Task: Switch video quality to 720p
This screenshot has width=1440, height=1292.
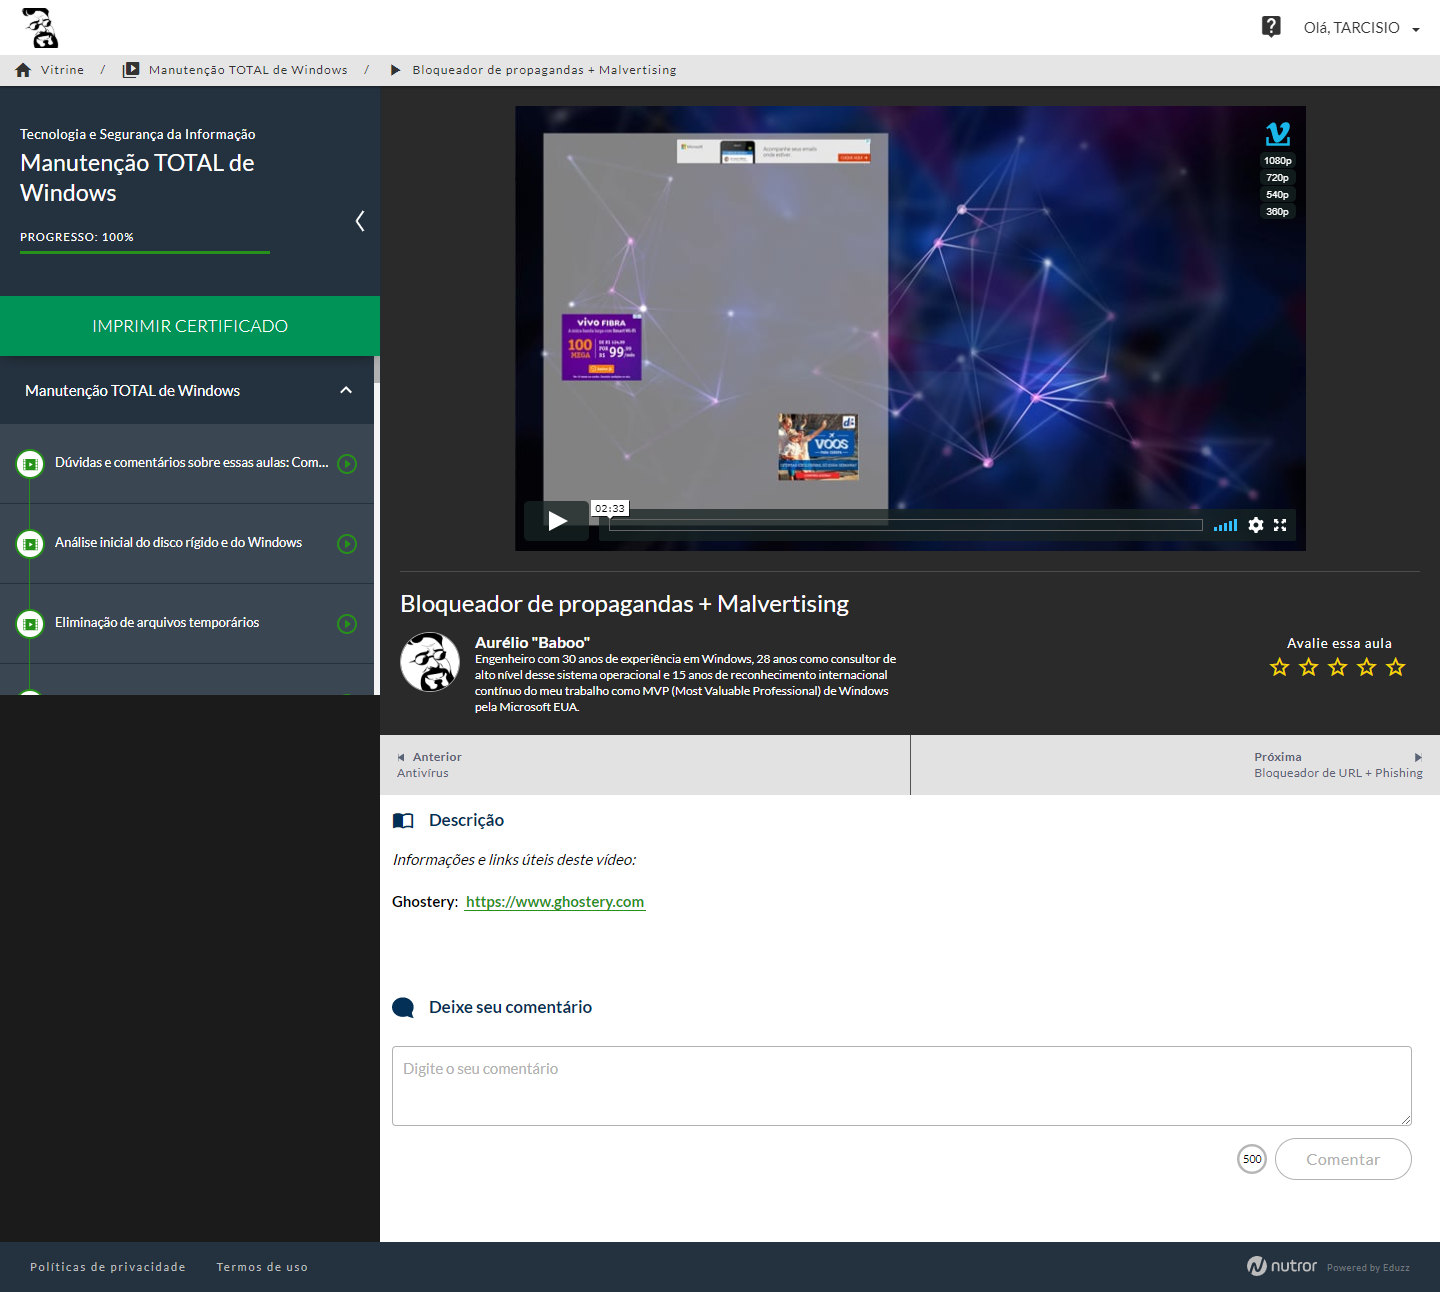Action: click(x=1277, y=178)
